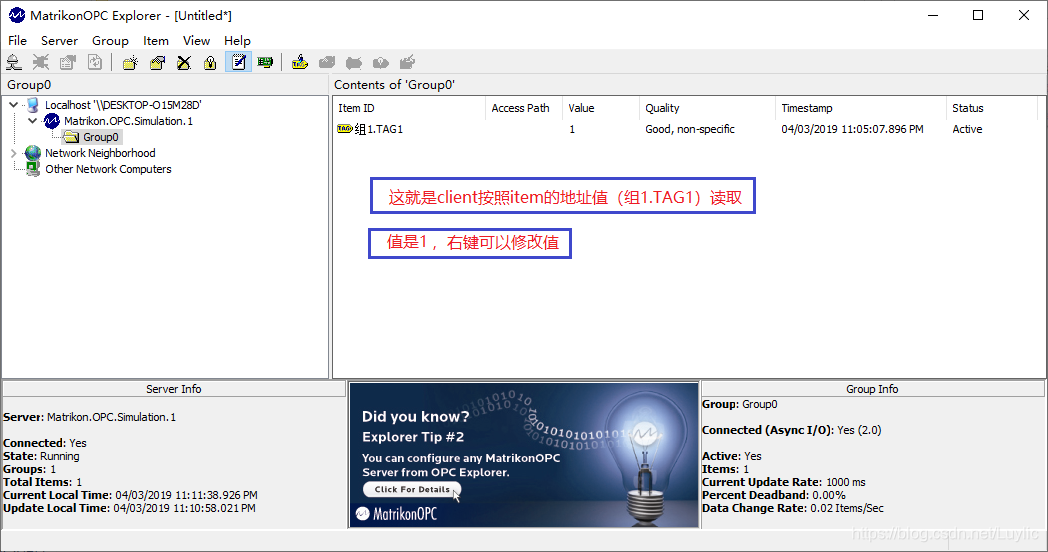This screenshot has width=1048, height=552.
Task: Open the Server menu
Action: 59,41
